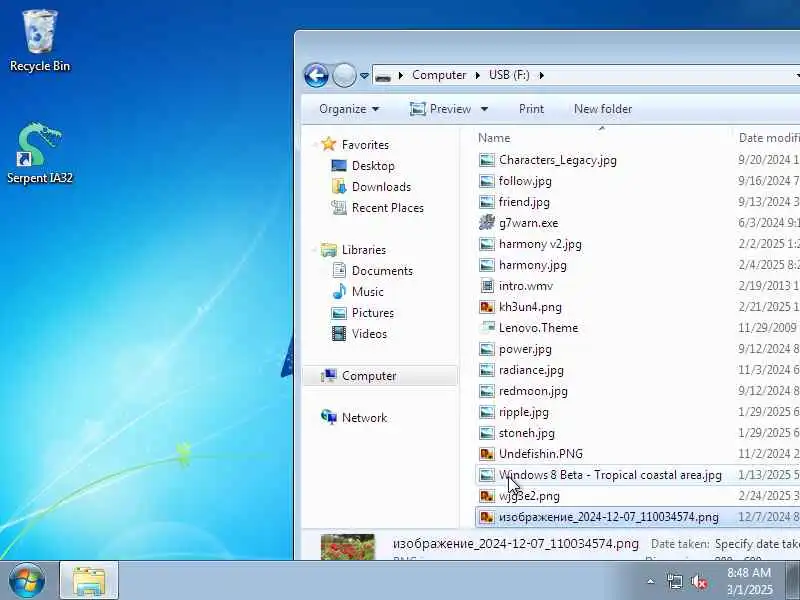
Task: Expand the arrow after USB (F:) breadcrumb
Action: click(542, 76)
